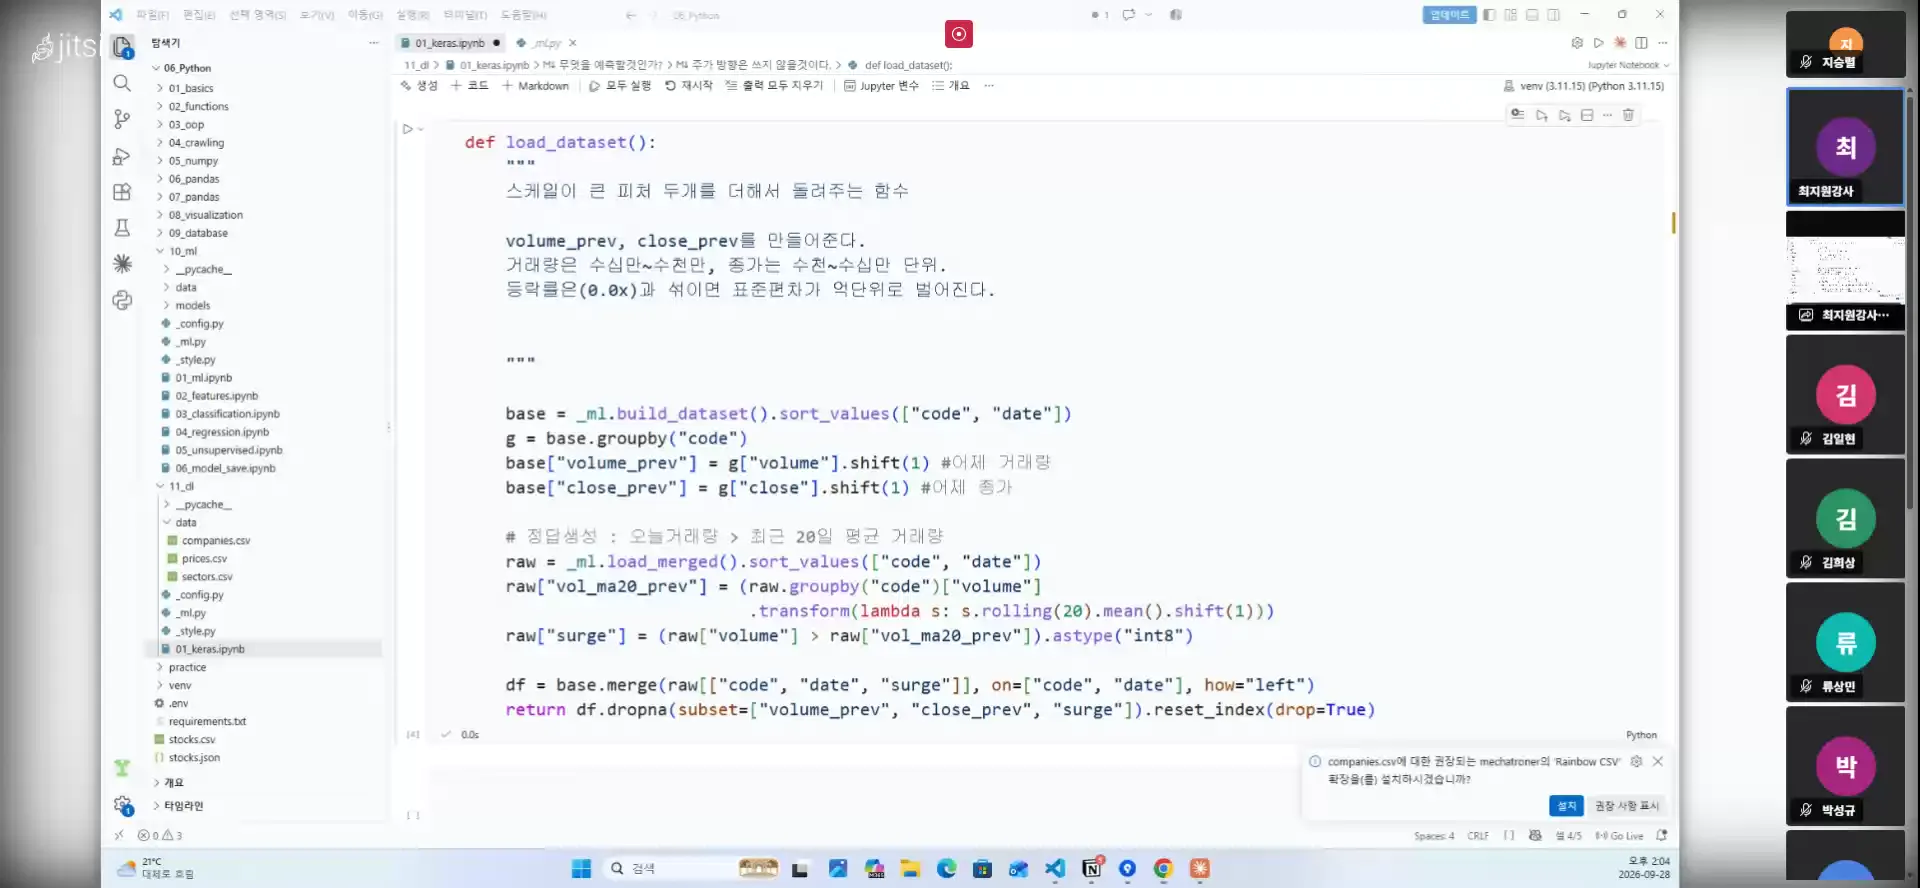
Task: Expand the 타임라인 section
Action: click(x=183, y=806)
